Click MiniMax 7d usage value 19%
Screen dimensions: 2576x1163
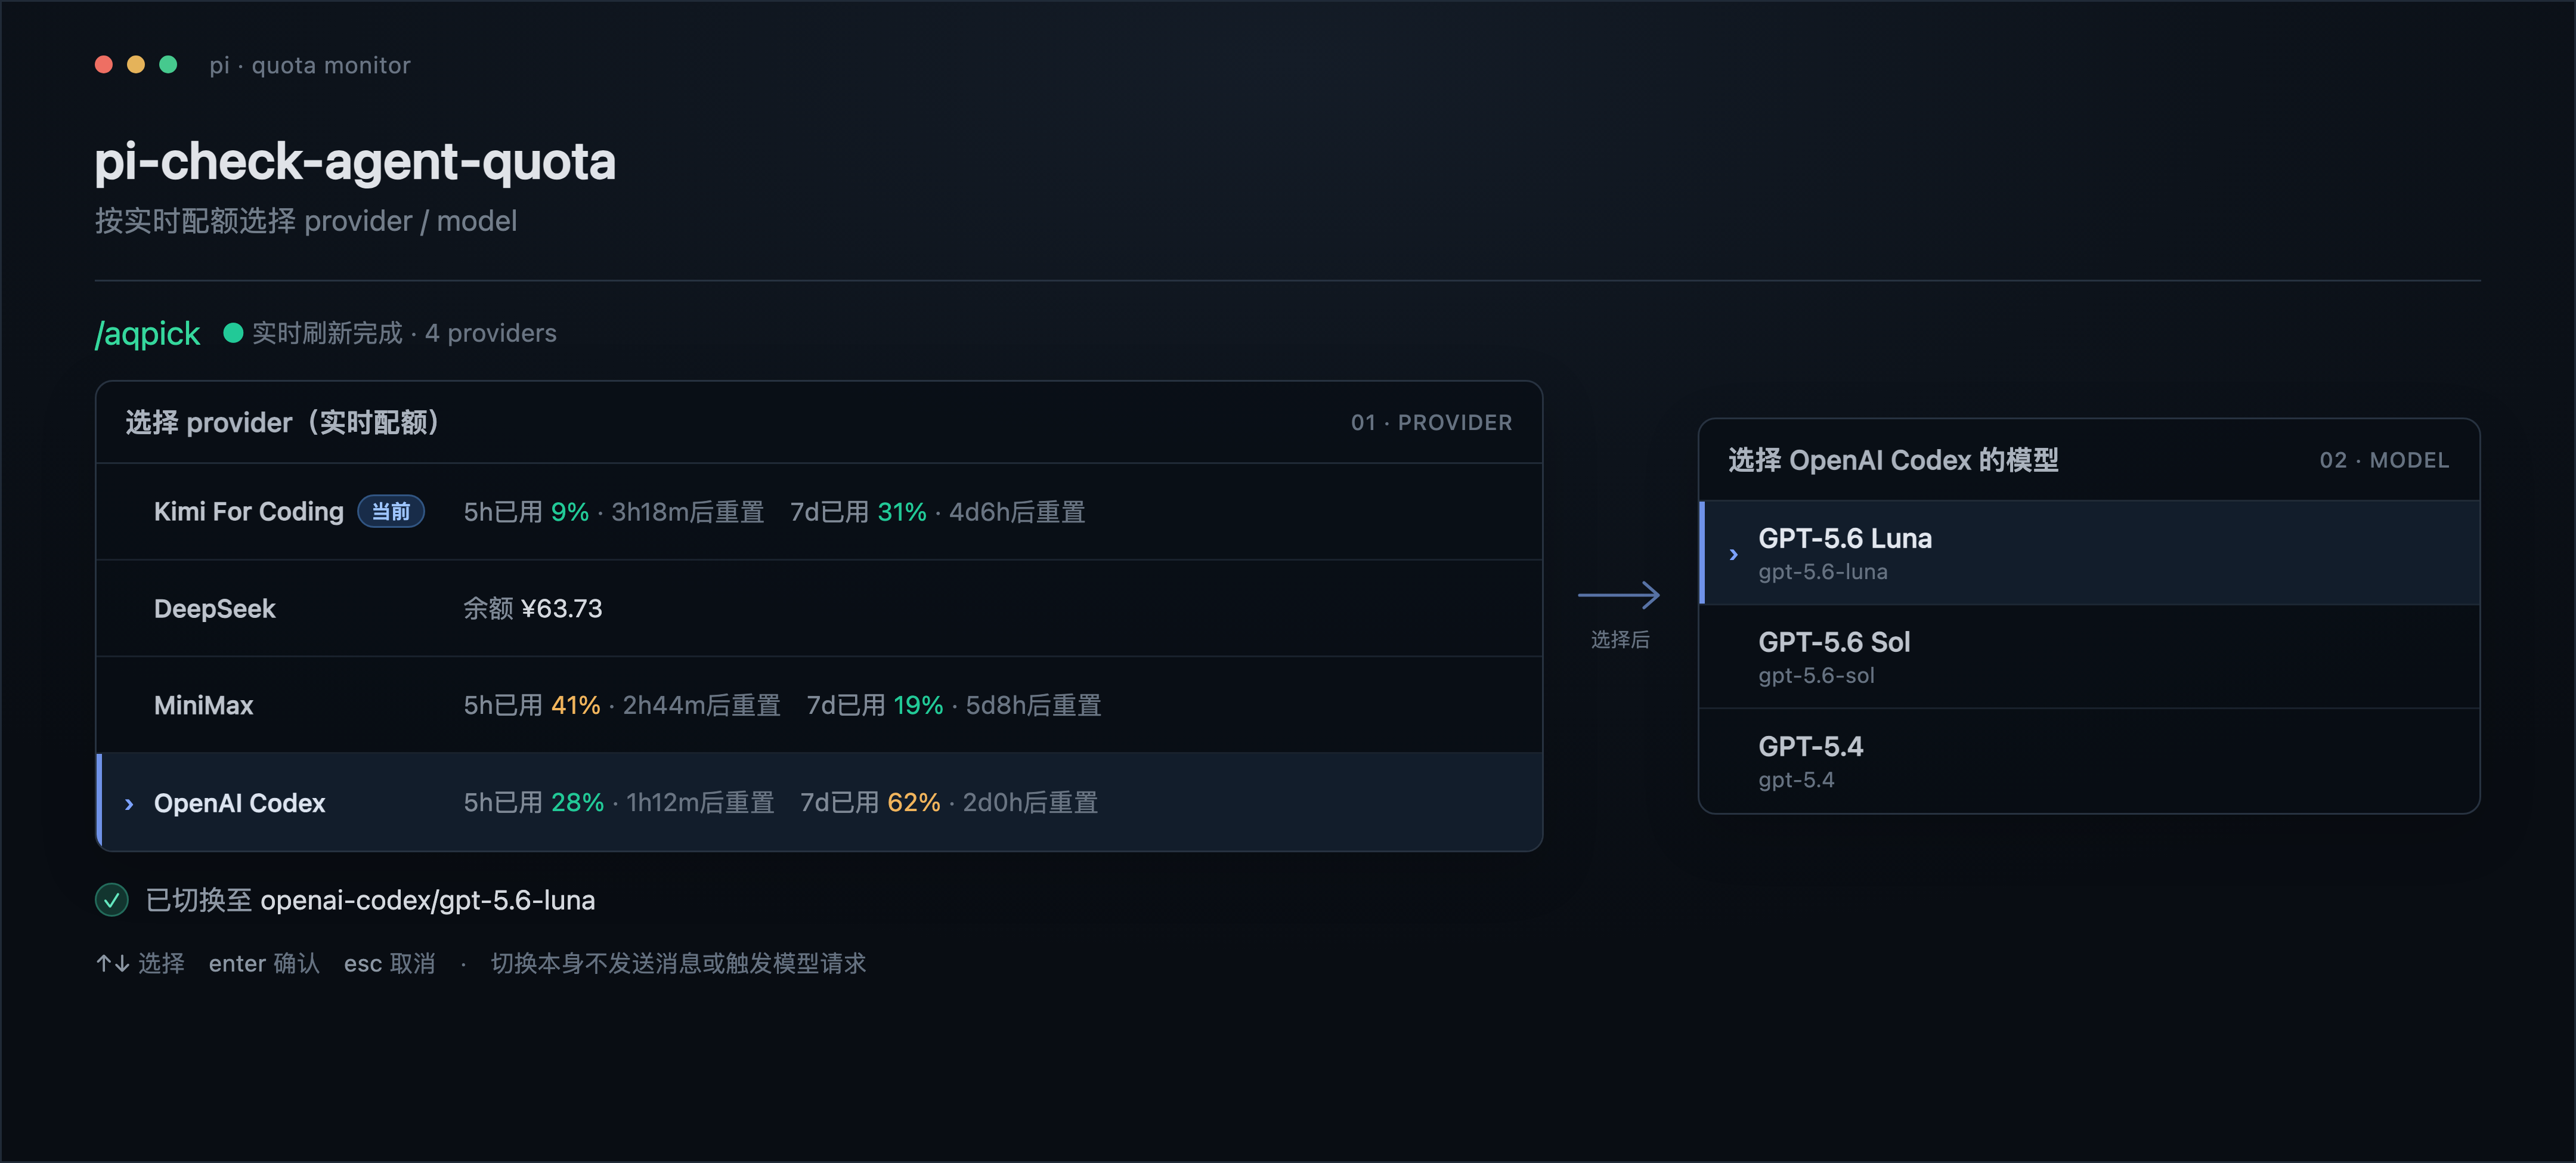[x=918, y=705]
